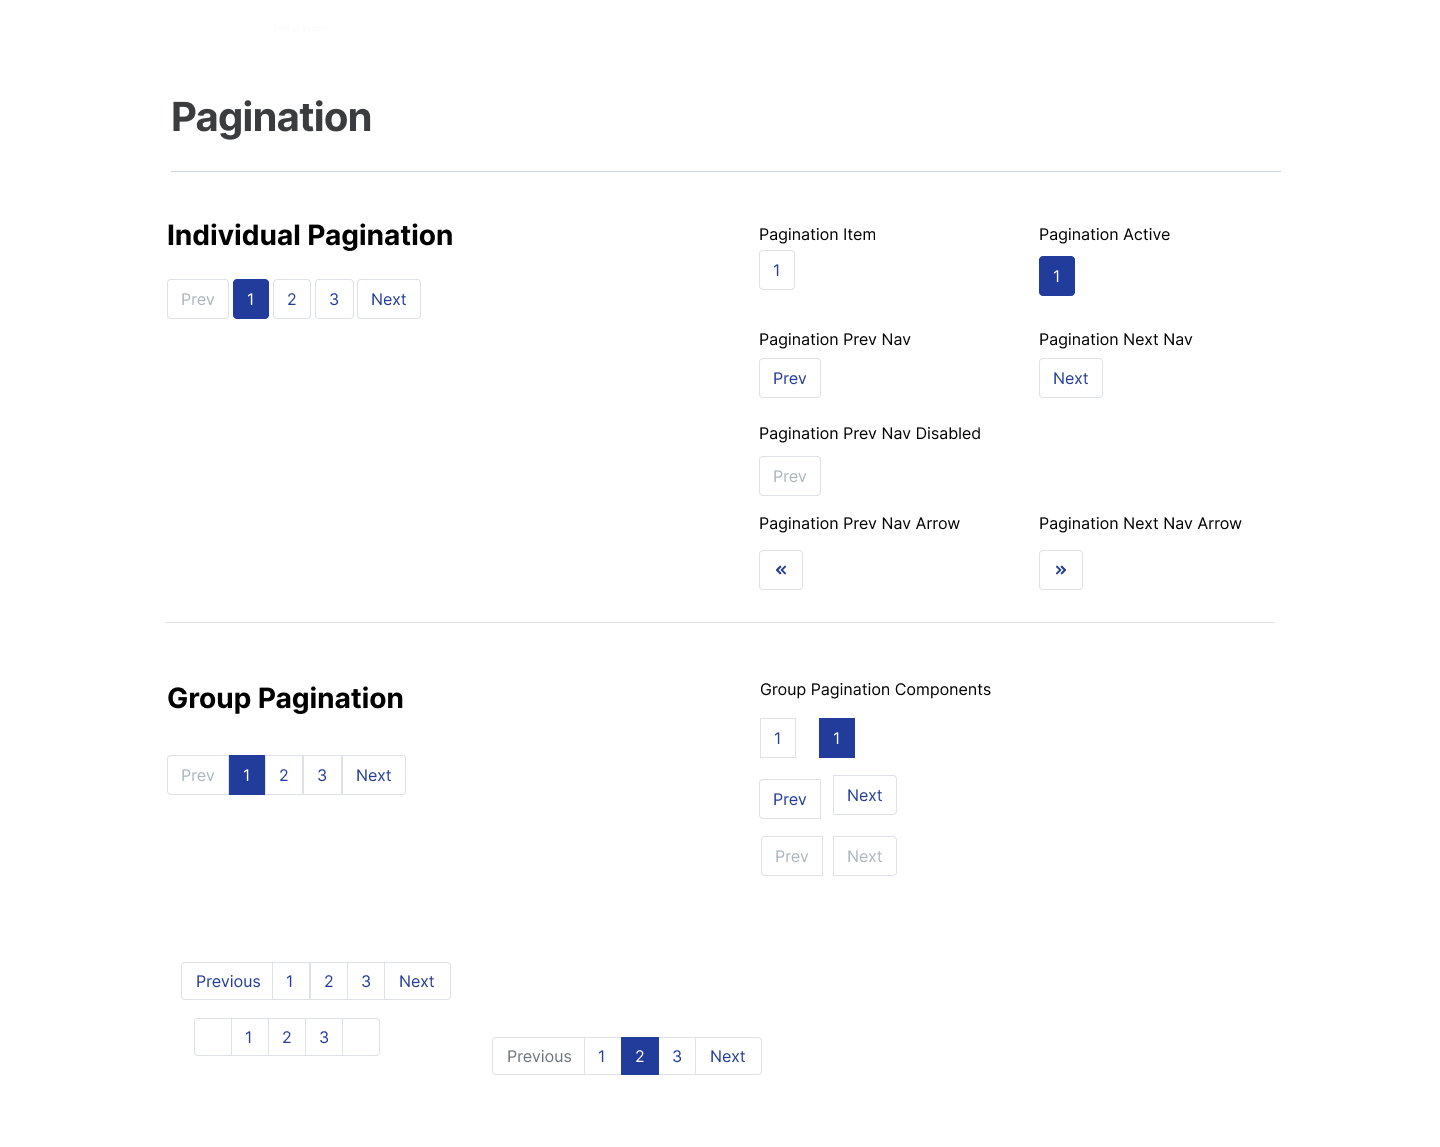This screenshot has width=1440, height=1147.
Task: Click the Pagination Next Nav sample button
Action: coord(1071,378)
